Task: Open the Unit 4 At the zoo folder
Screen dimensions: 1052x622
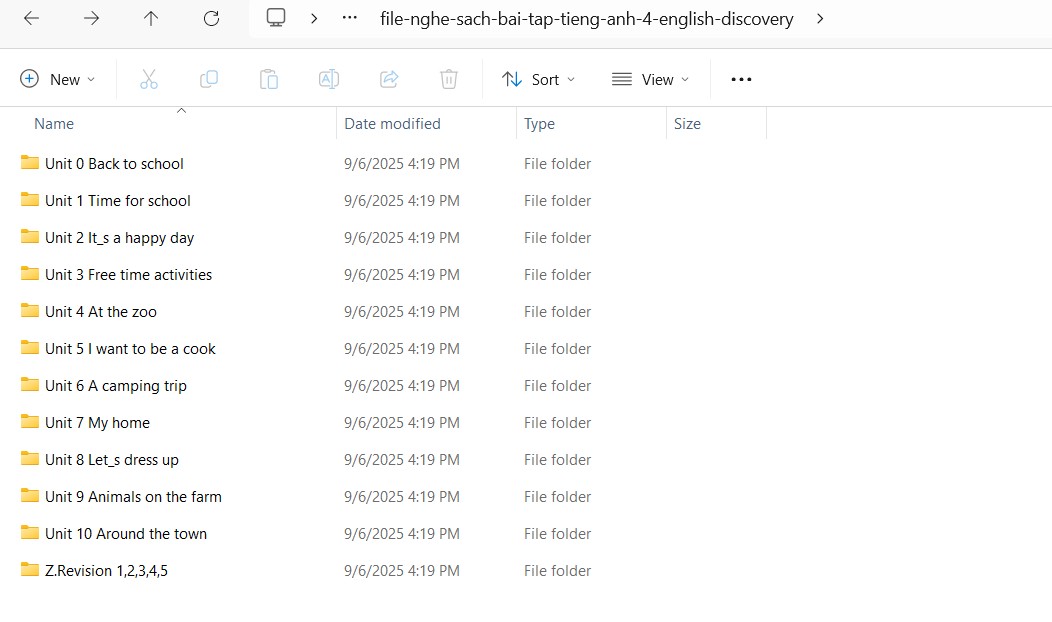Action: (100, 311)
